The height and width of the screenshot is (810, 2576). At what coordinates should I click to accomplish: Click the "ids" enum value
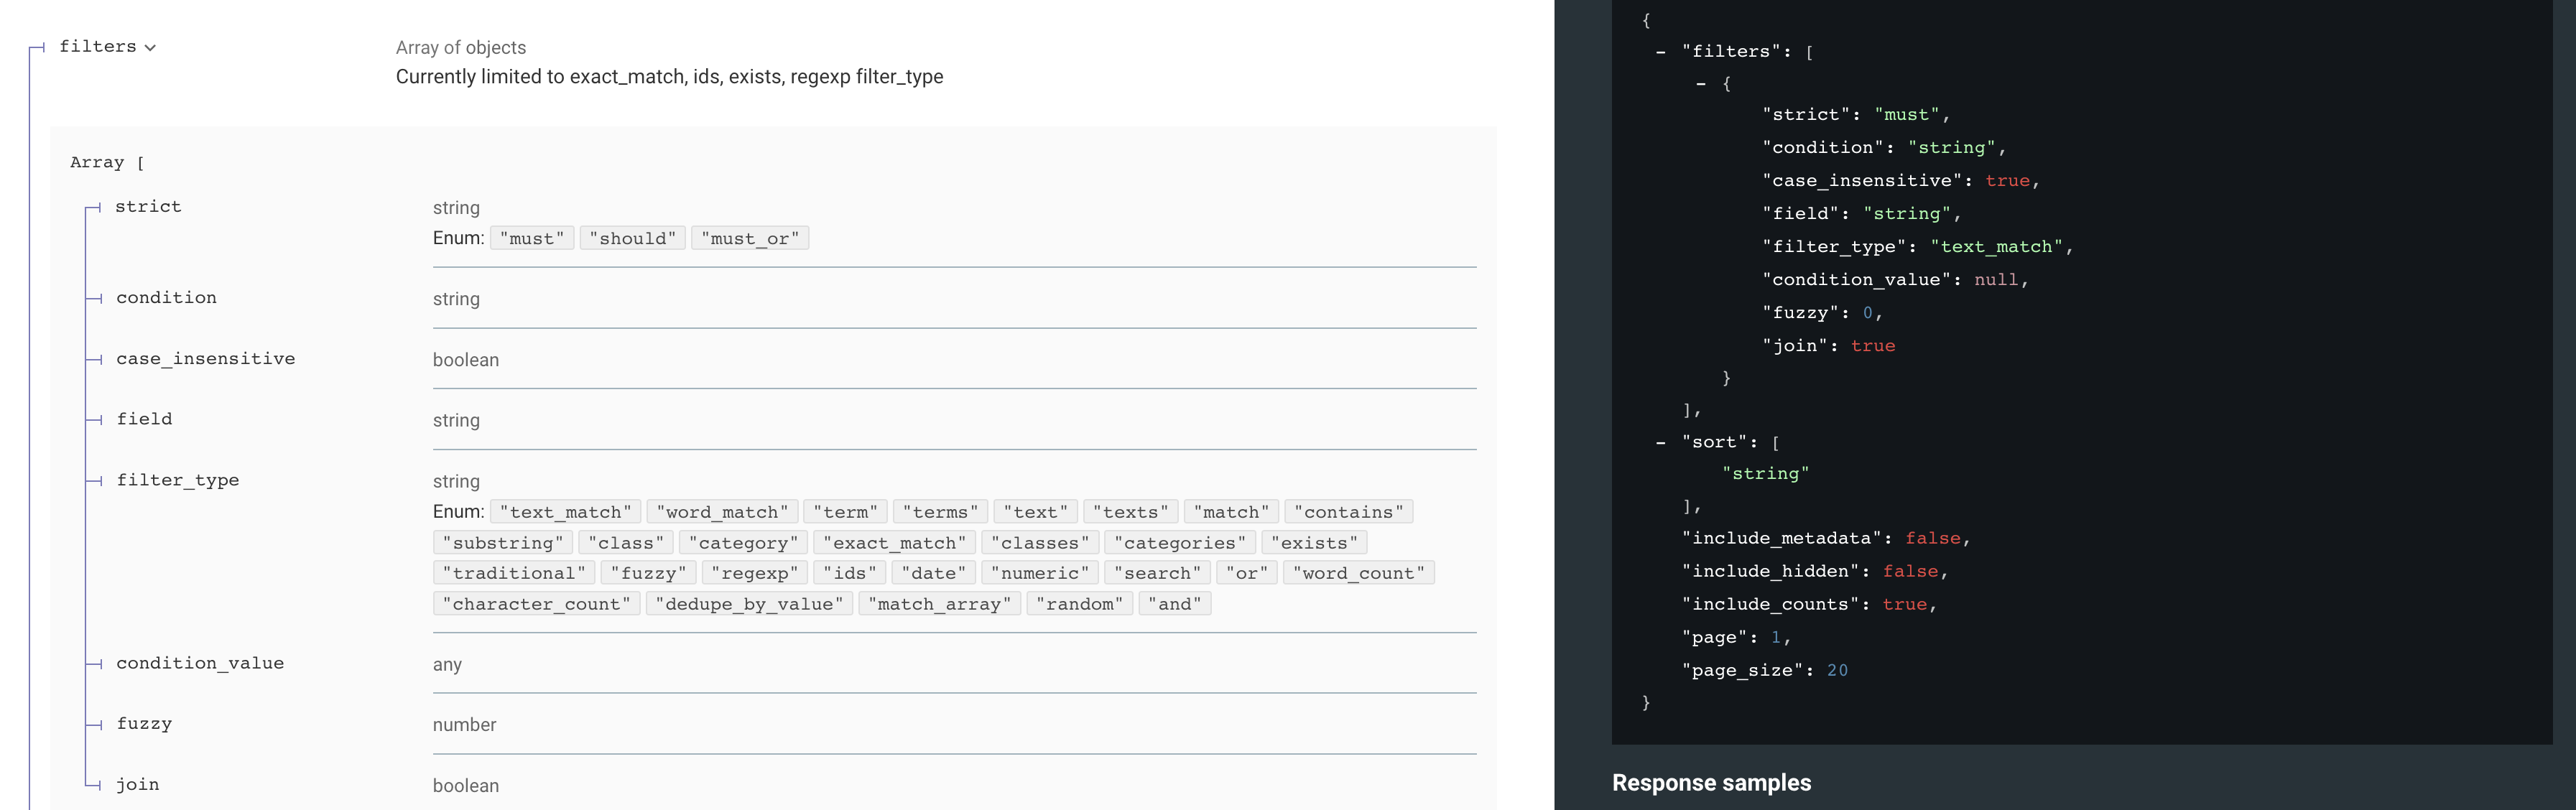(x=850, y=573)
